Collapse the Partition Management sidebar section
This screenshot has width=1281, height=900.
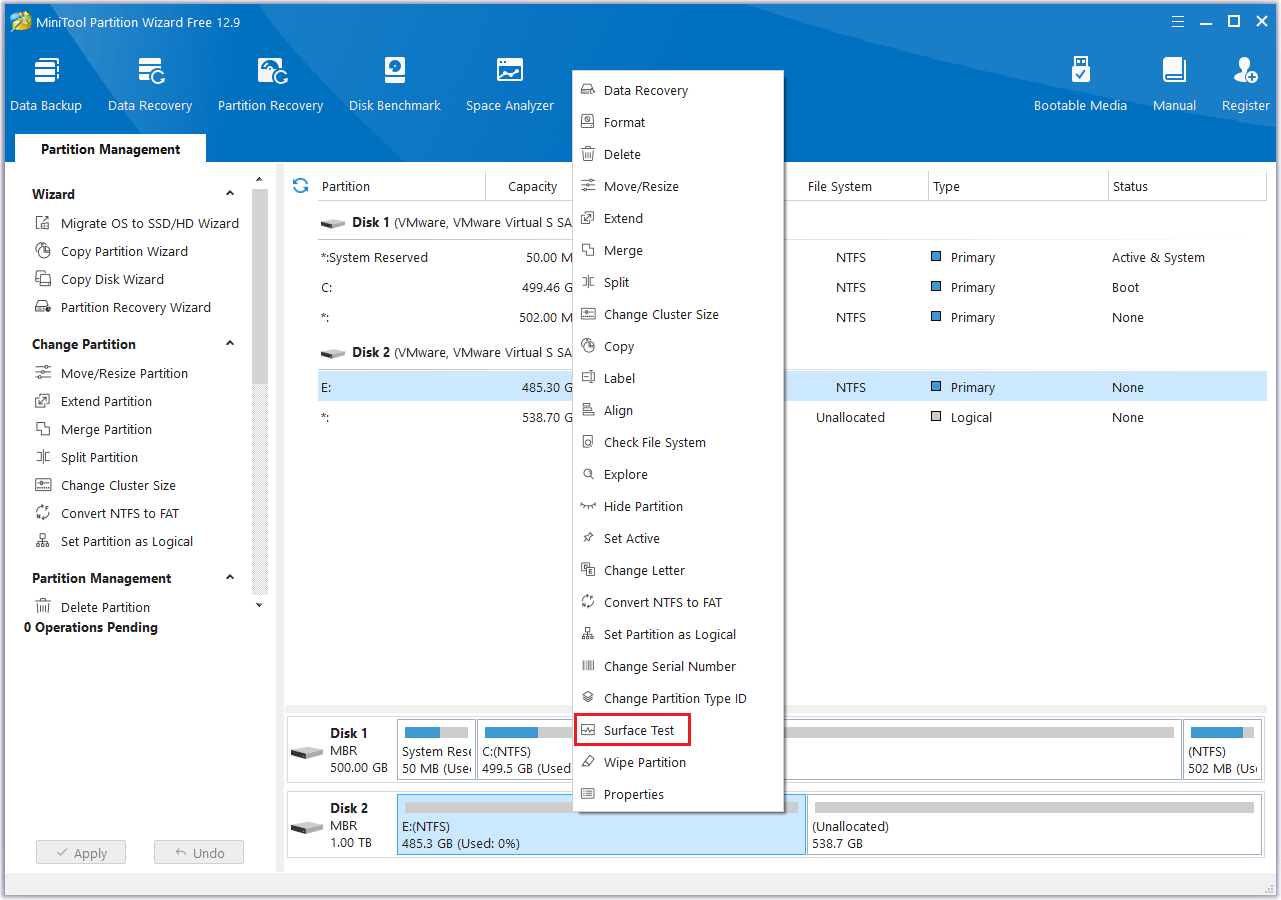pos(230,578)
